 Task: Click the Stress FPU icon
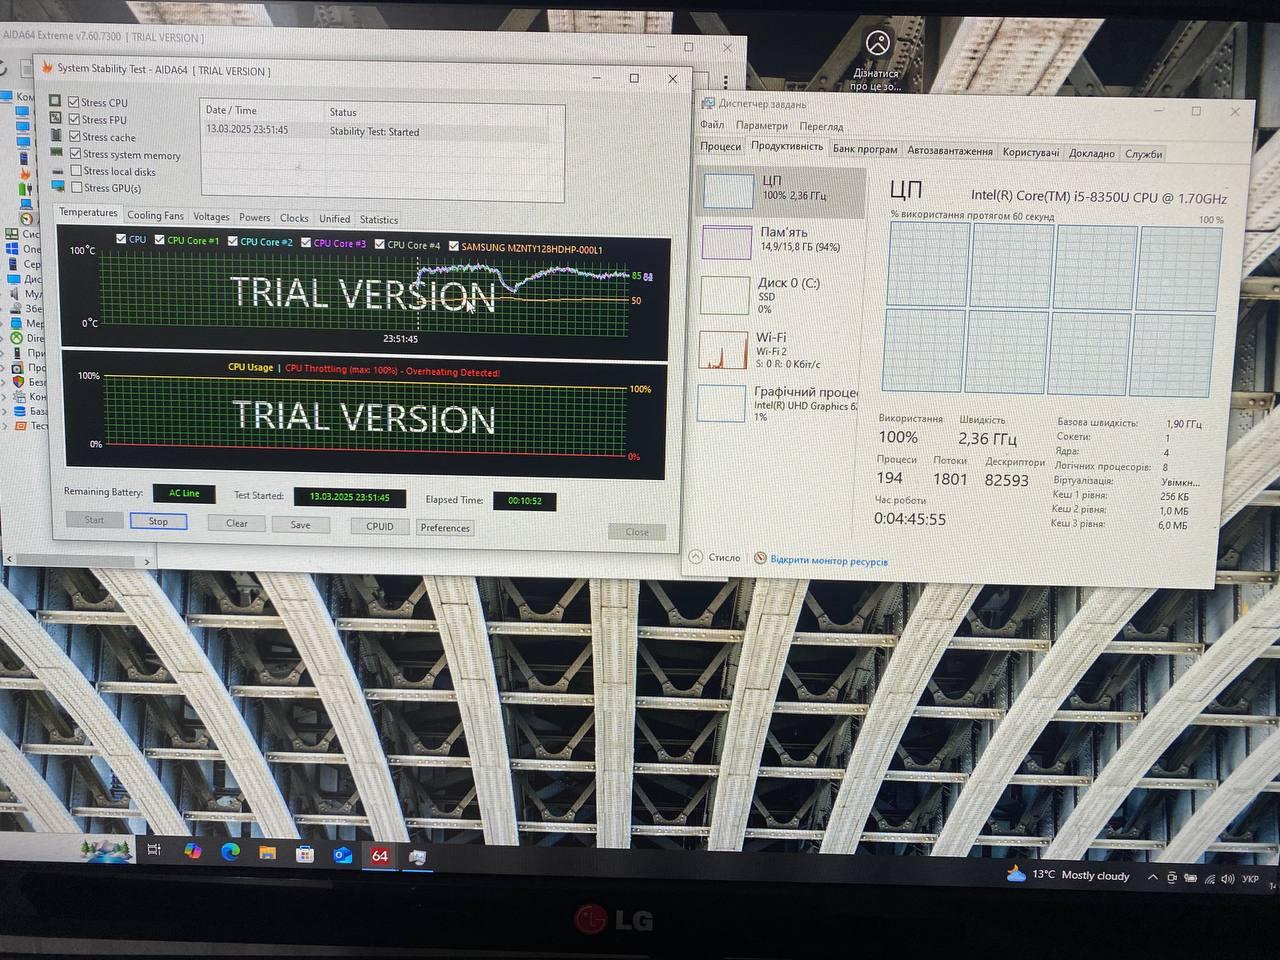(56, 118)
